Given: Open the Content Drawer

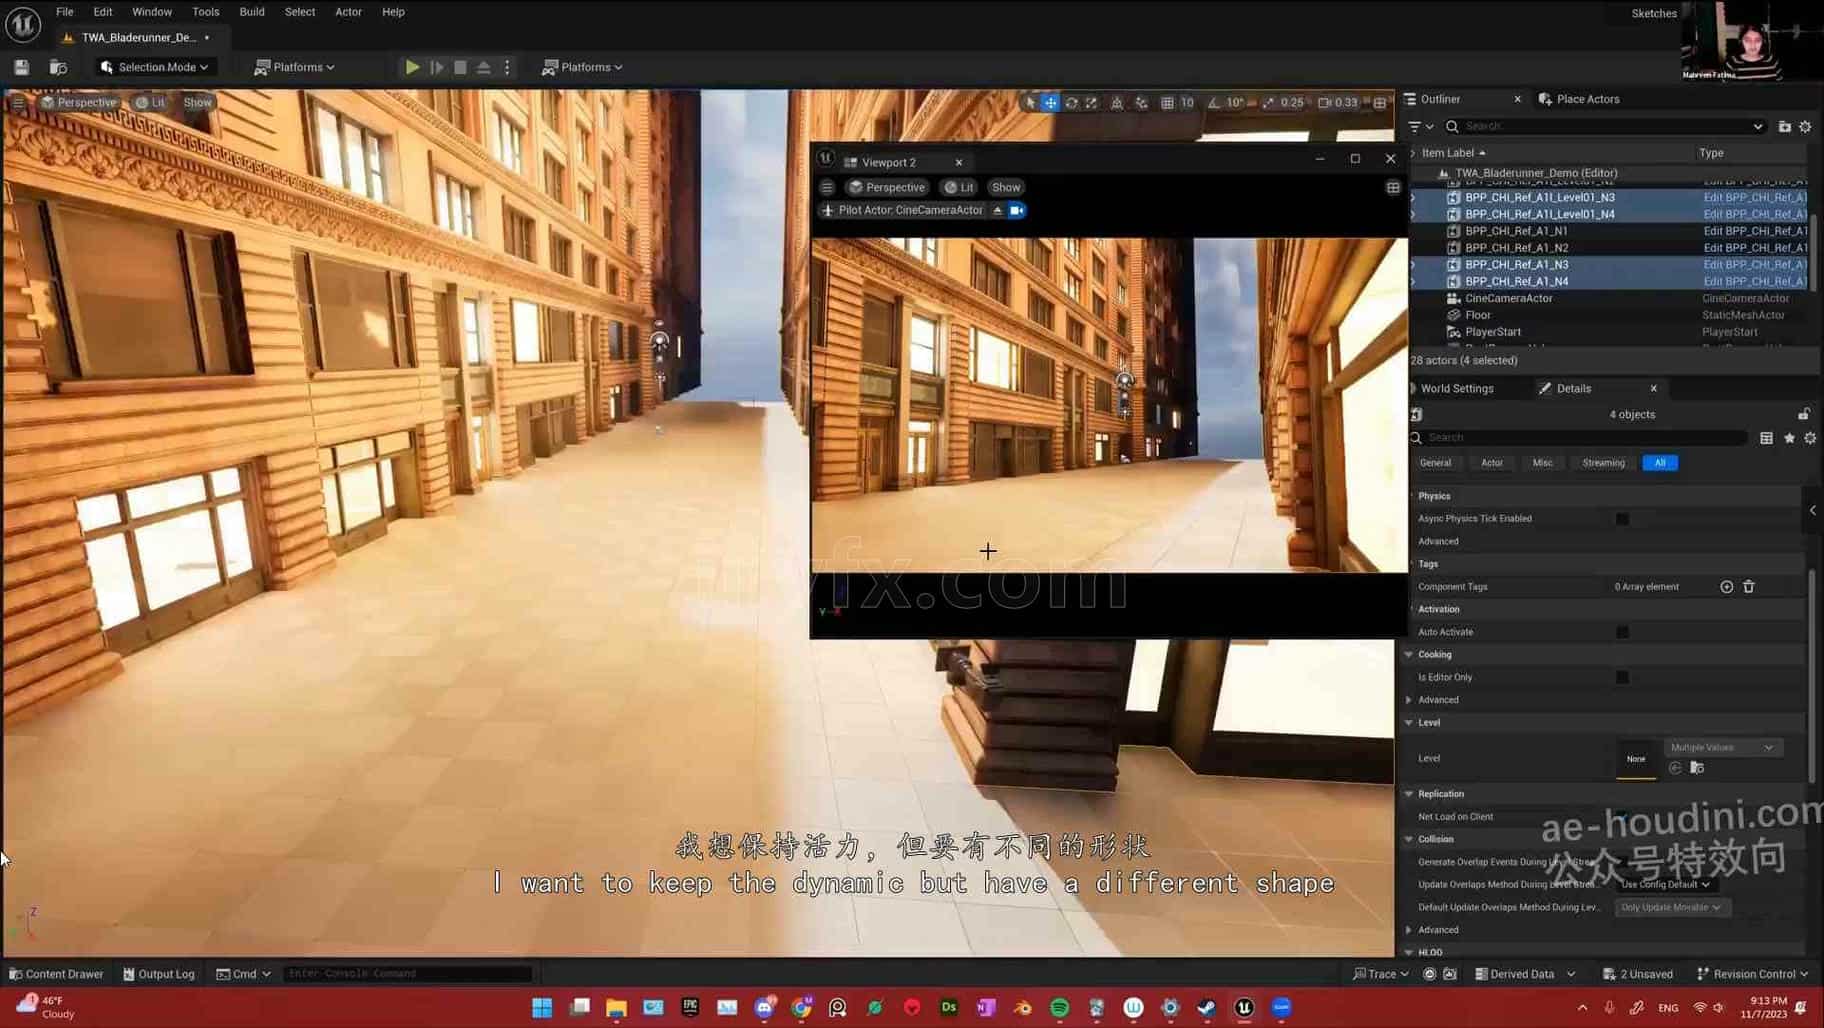Looking at the screenshot, I should (x=56, y=974).
